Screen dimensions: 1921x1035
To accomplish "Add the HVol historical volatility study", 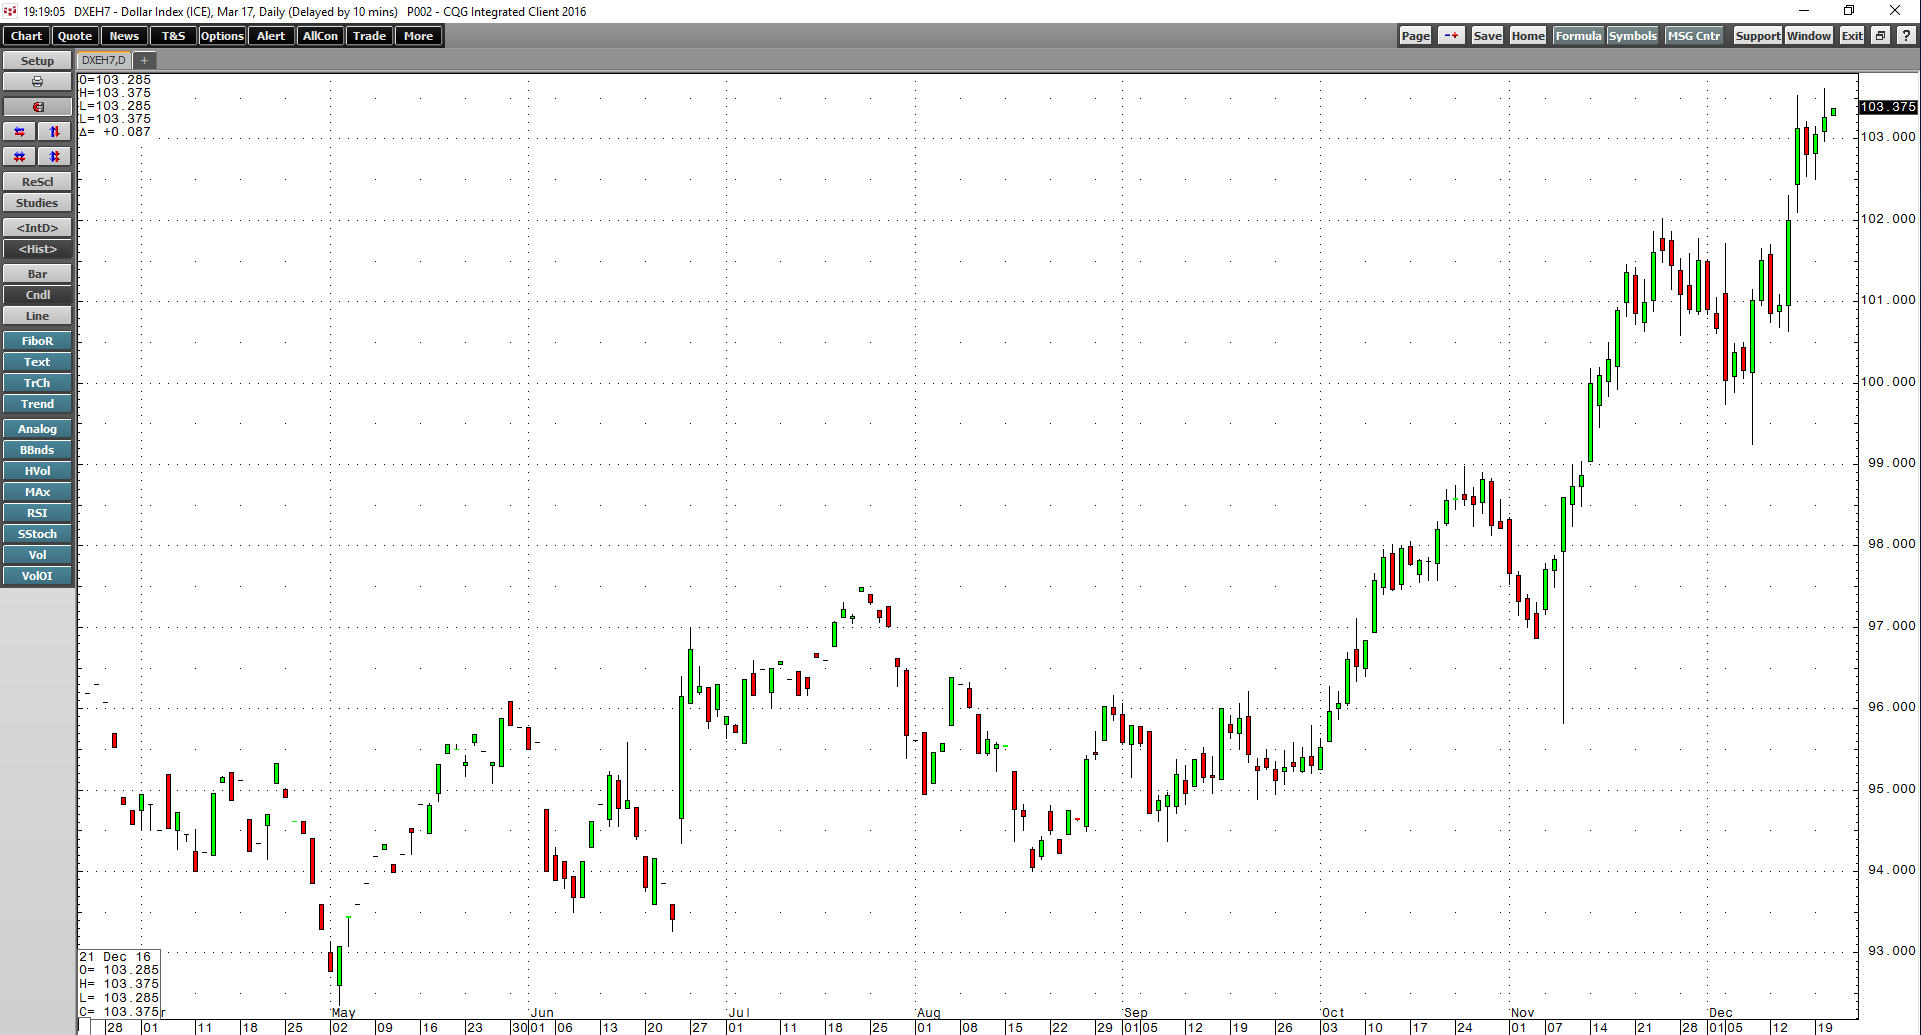I will point(37,471).
